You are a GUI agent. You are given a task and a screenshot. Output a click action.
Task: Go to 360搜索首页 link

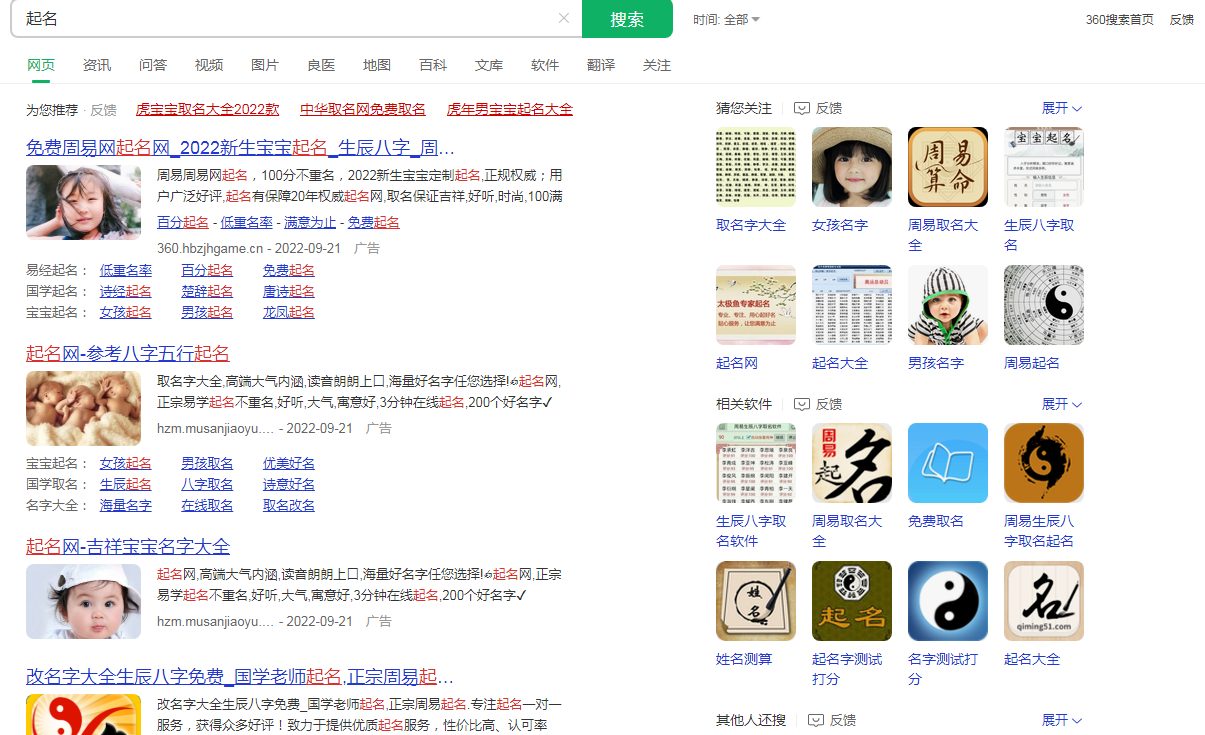(x=1119, y=19)
